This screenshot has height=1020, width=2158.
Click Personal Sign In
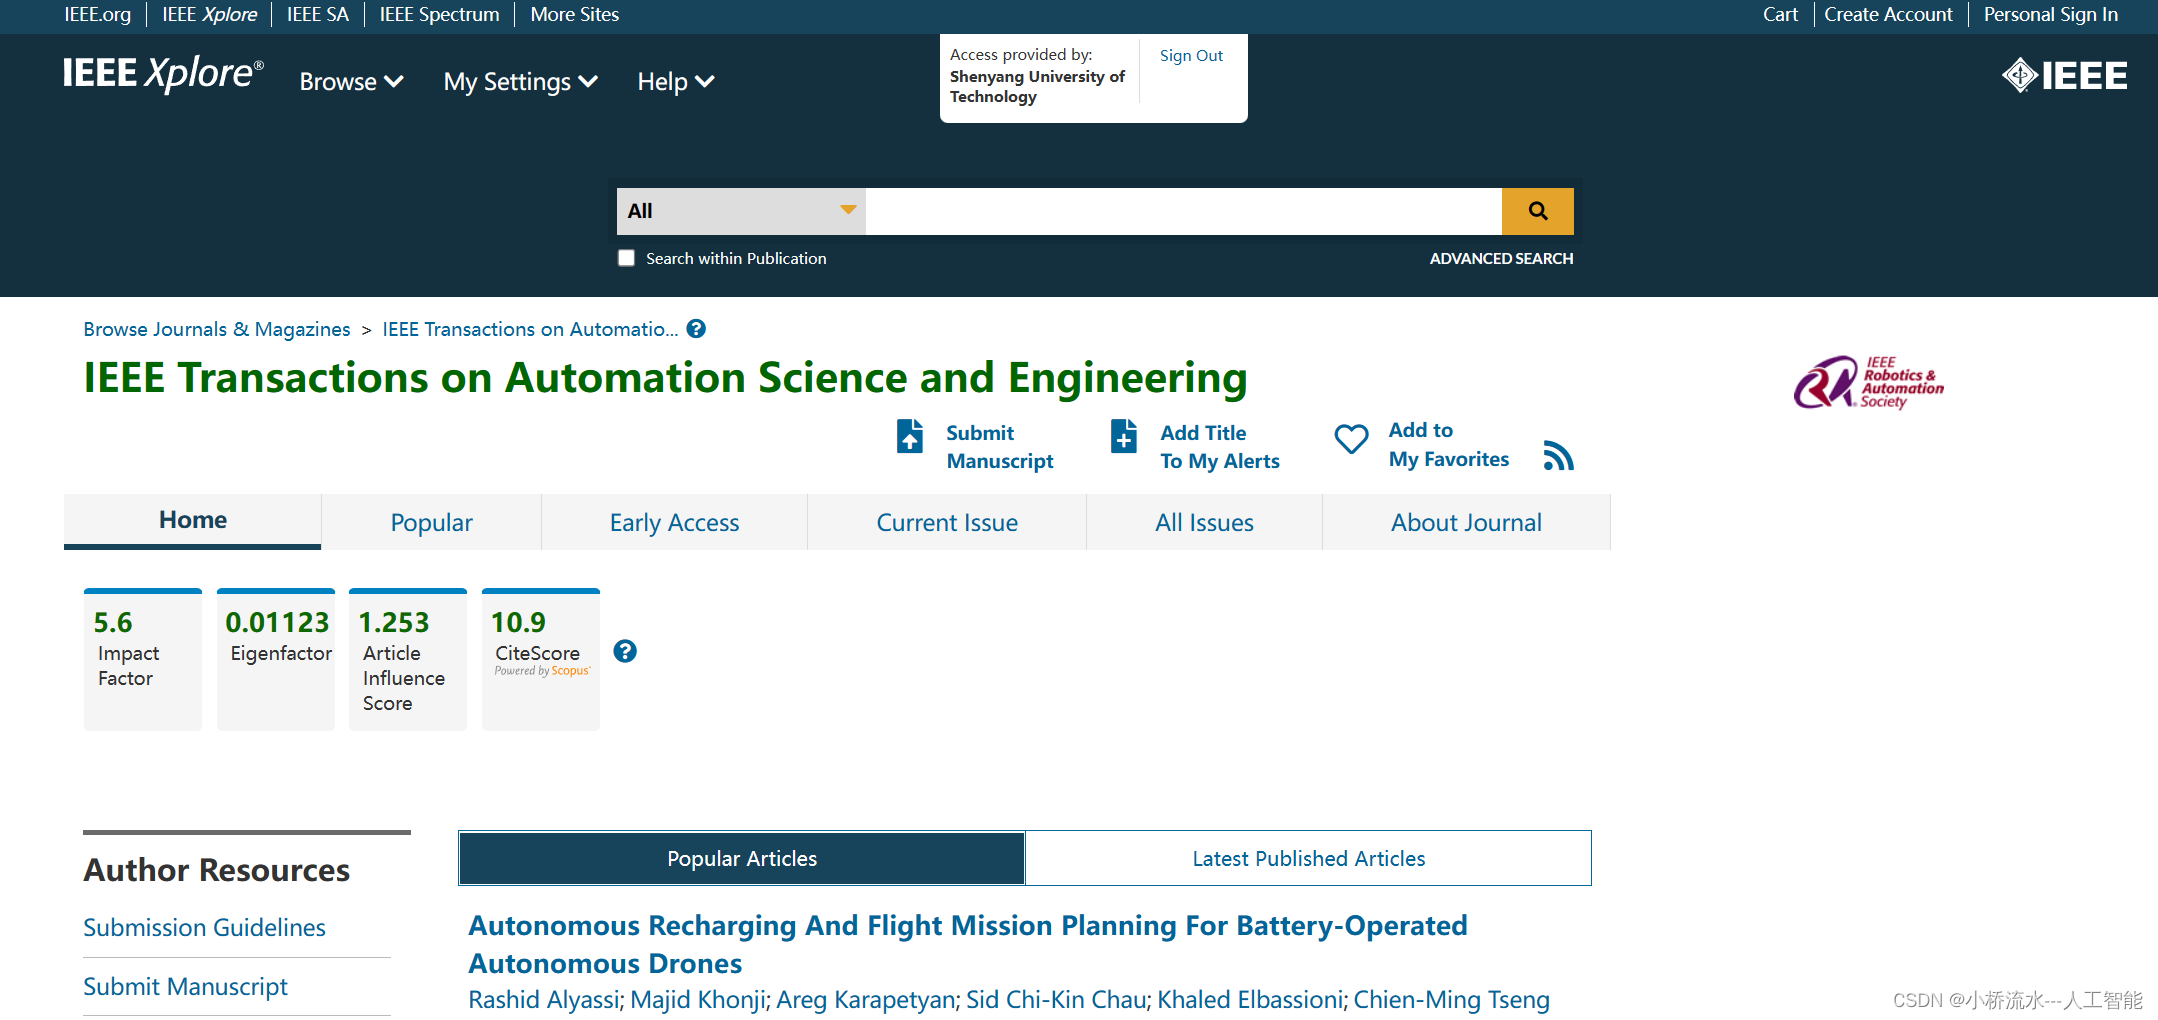tap(2050, 14)
